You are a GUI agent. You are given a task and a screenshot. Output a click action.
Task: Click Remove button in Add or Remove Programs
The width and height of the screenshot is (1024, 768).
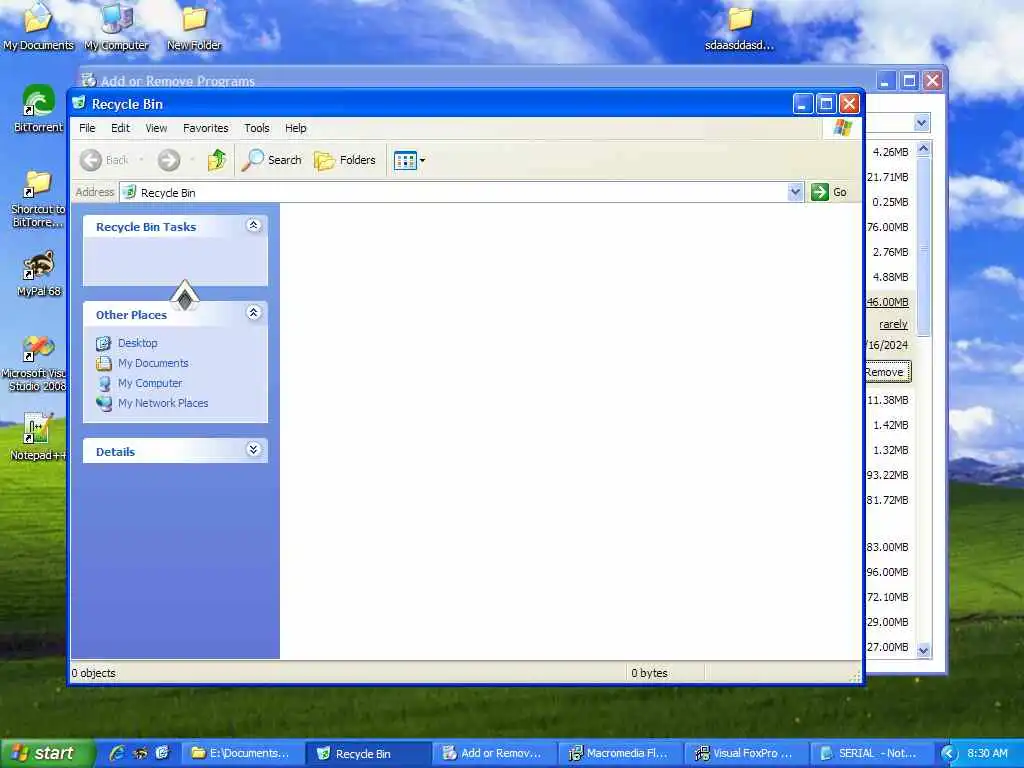click(886, 372)
